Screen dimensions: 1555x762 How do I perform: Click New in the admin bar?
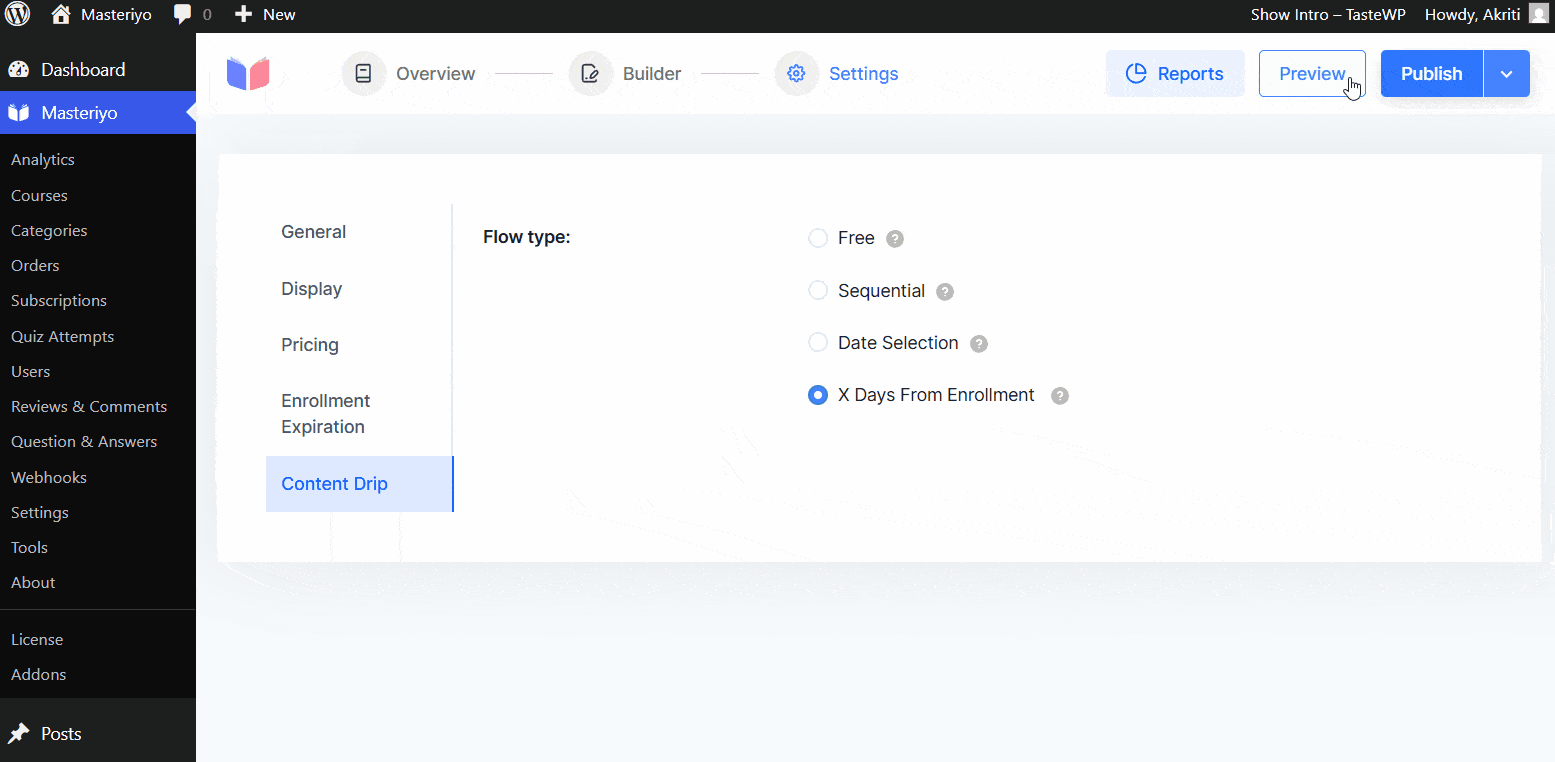tap(279, 15)
